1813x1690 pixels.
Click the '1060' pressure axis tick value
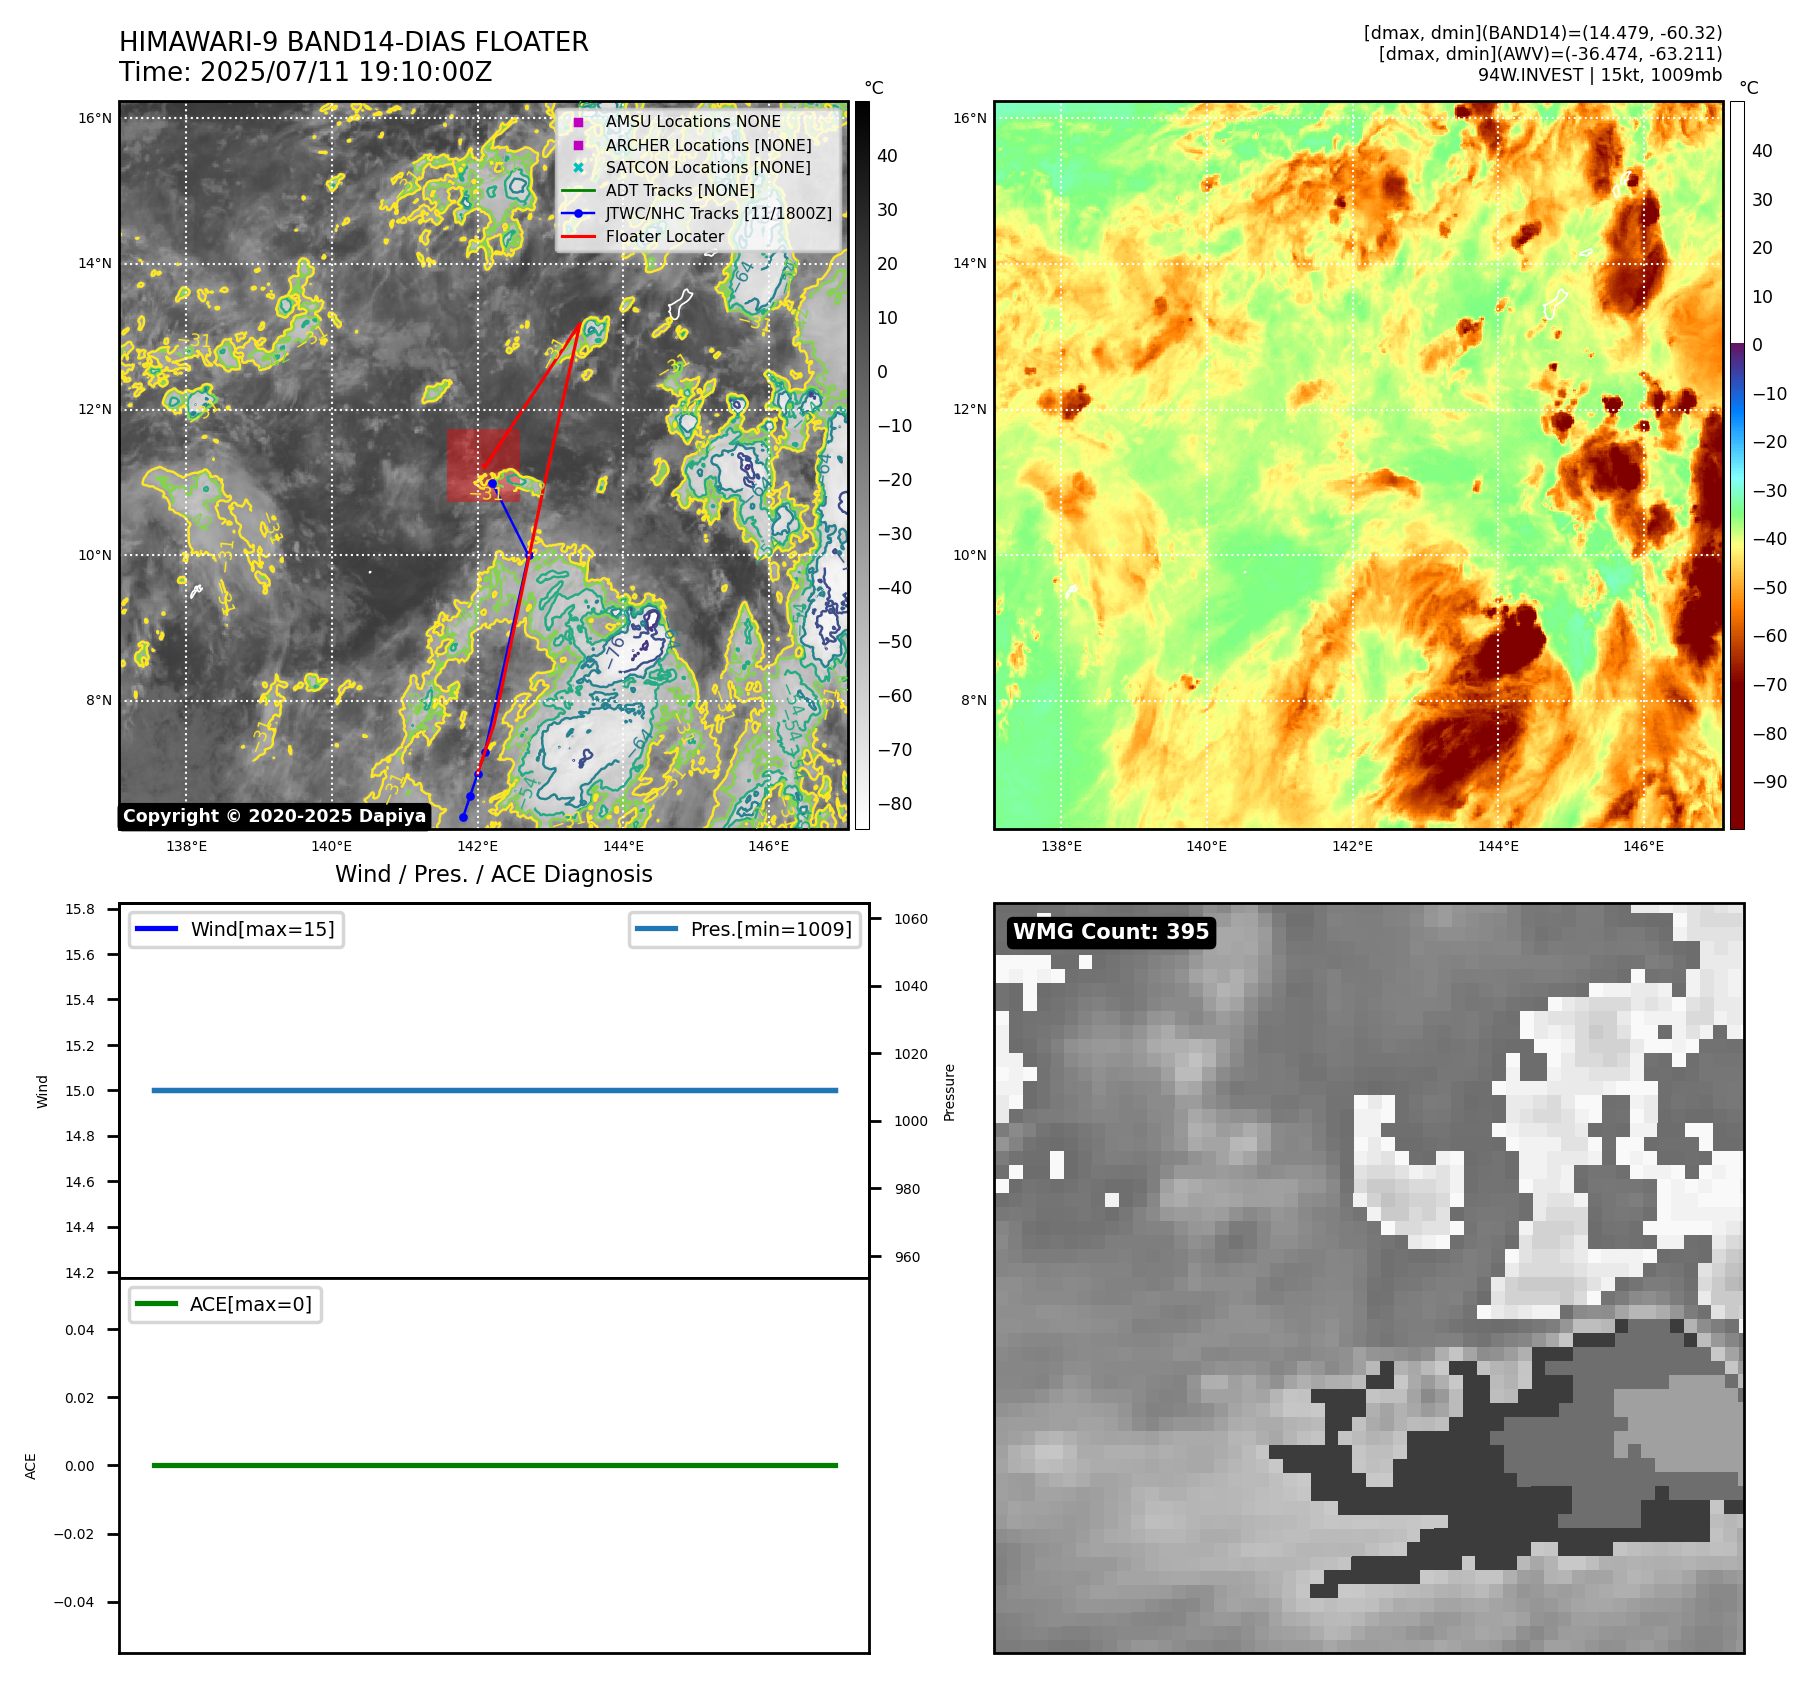pyautogui.click(x=911, y=919)
